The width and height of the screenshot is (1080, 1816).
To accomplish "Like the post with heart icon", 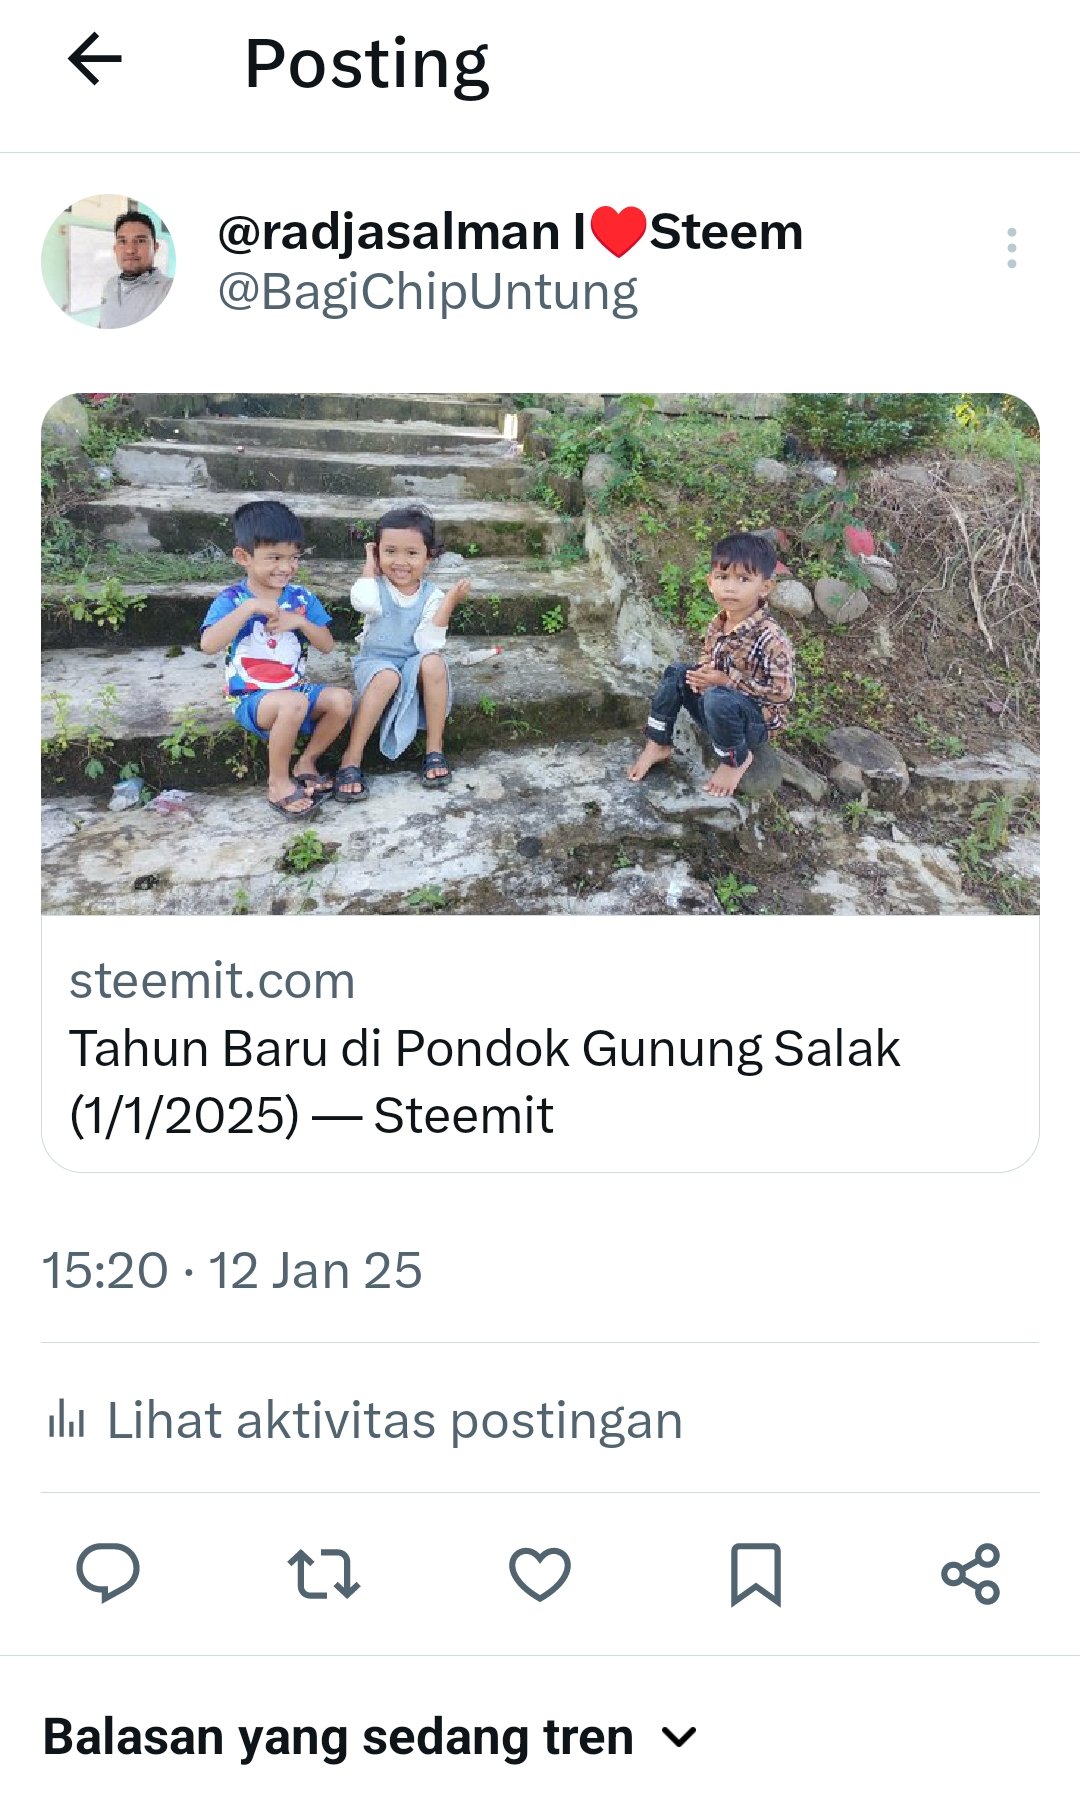I will tap(540, 1574).
